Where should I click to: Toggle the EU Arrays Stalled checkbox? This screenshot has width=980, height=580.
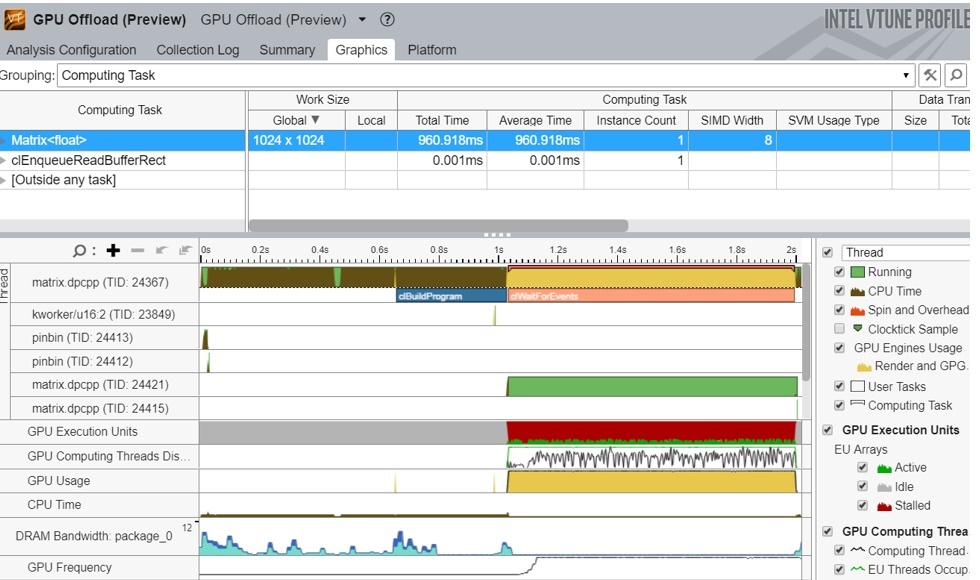862,506
